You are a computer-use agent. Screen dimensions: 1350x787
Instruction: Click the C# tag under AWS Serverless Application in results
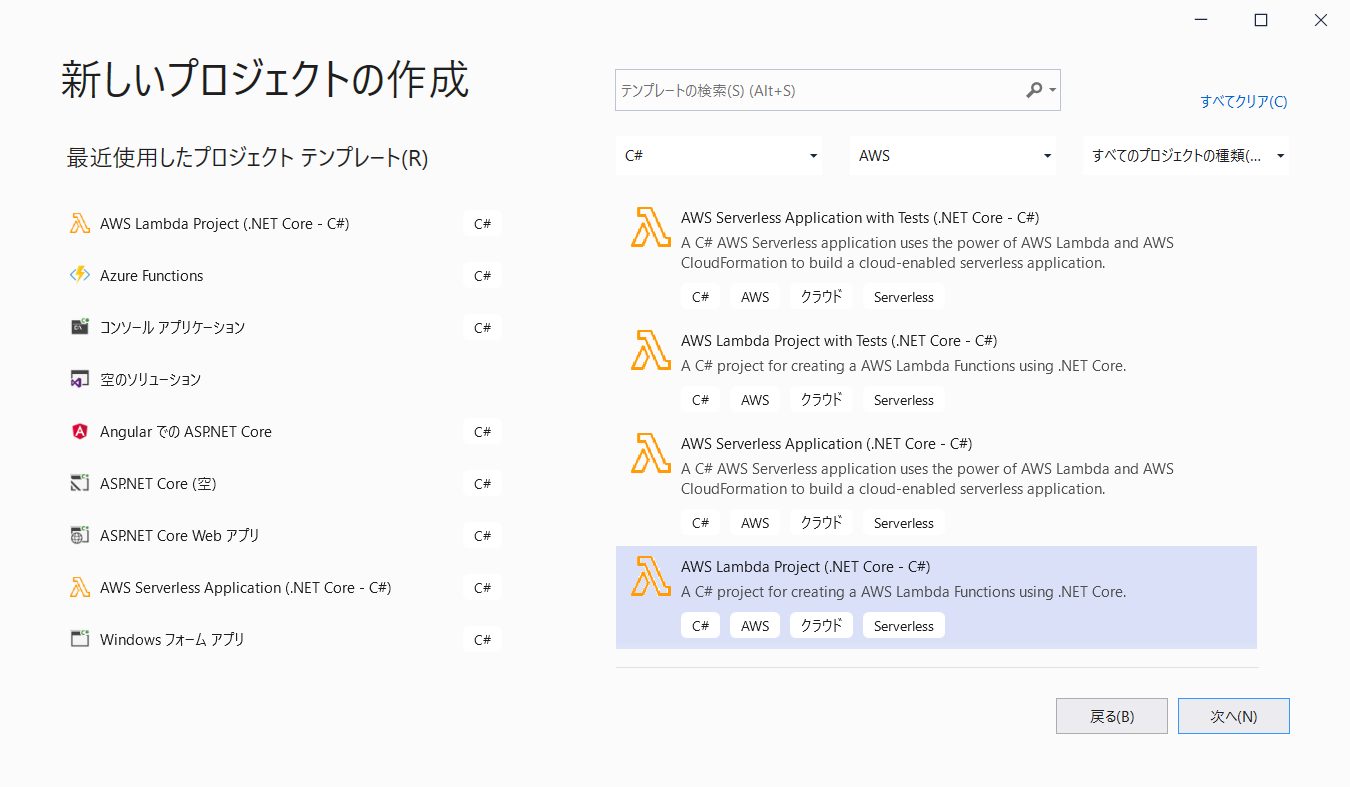coord(700,523)
